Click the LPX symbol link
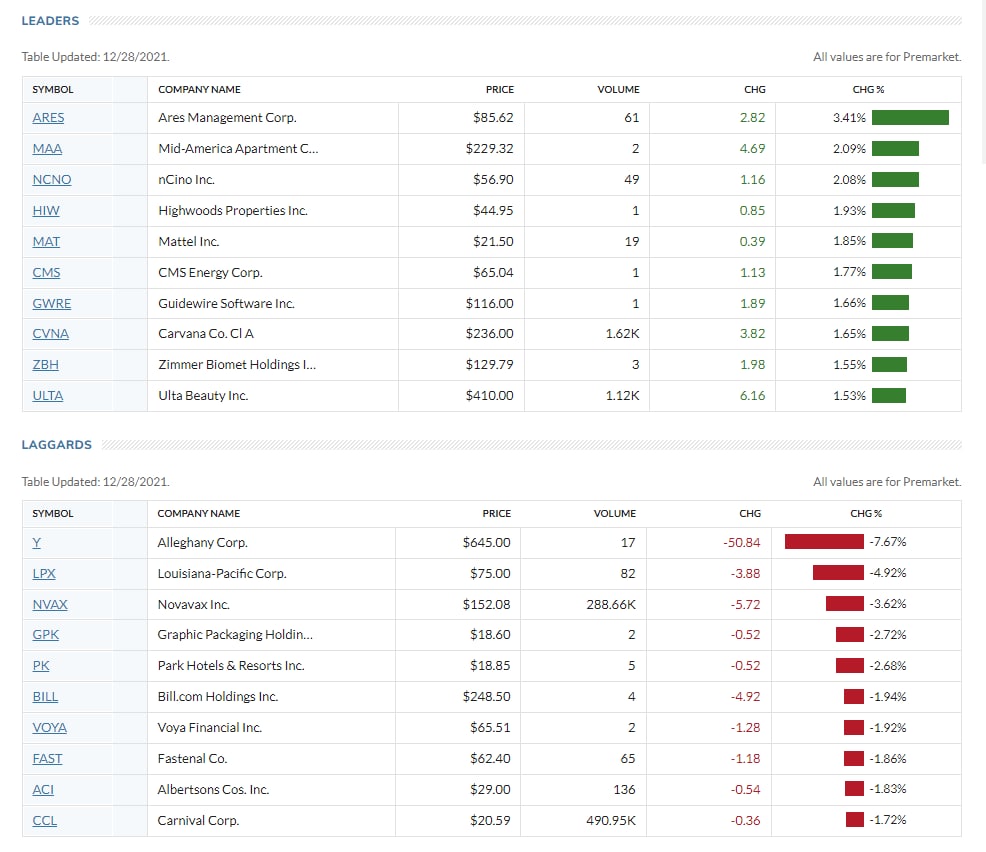 pos(44,573)
